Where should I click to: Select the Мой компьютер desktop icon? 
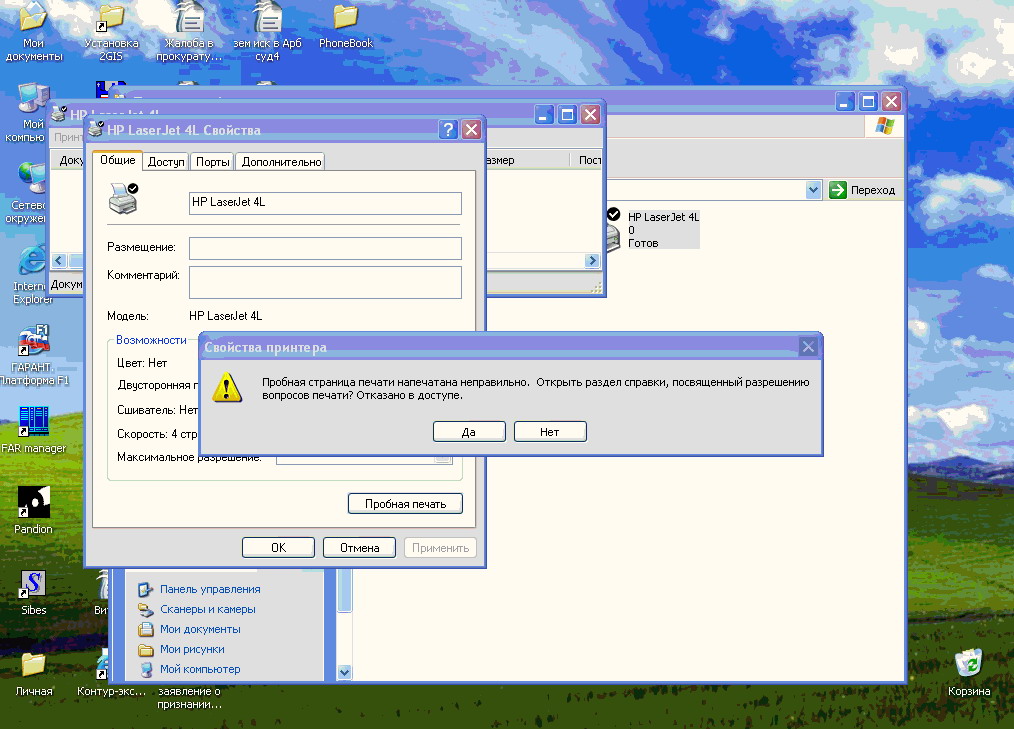click(29, 113)
